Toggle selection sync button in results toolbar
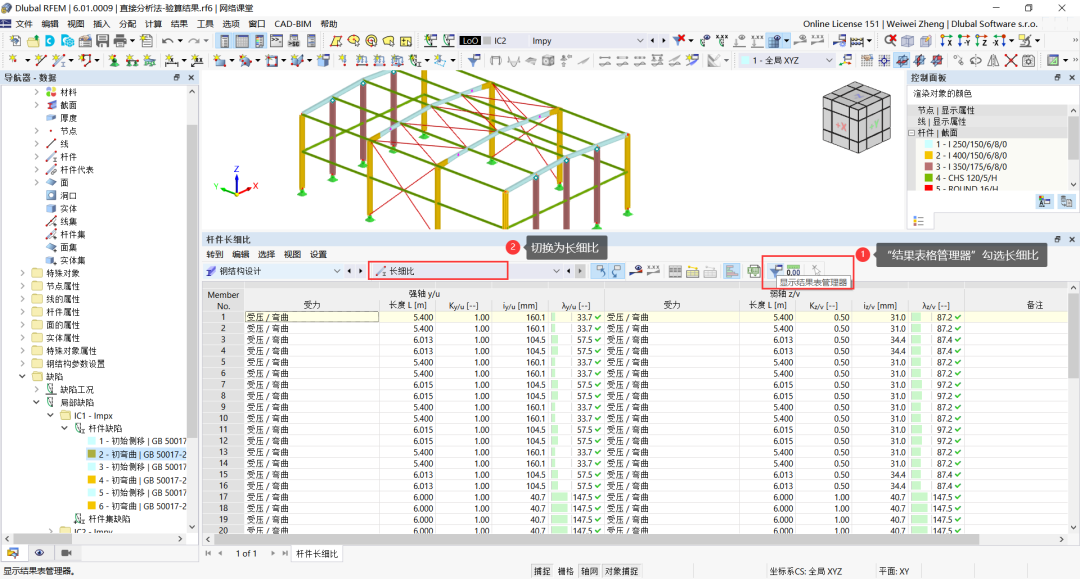The height and width of the screenshot is (579, 1080). [599, 271]
